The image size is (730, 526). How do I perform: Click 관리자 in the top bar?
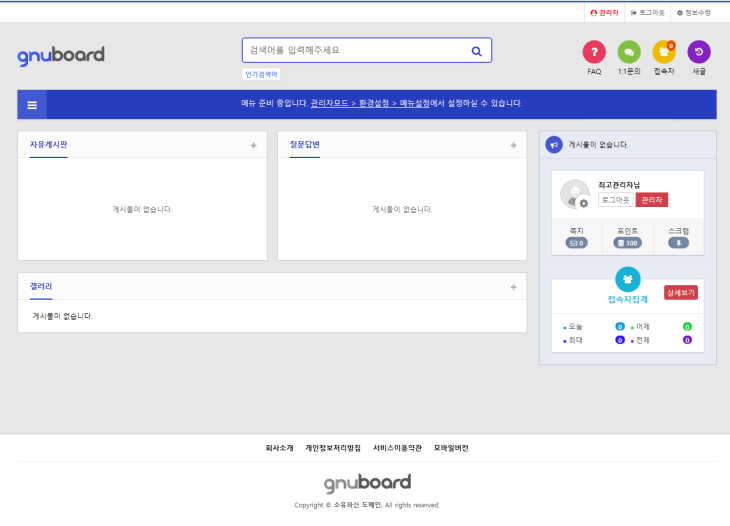[x=604, y=13]
